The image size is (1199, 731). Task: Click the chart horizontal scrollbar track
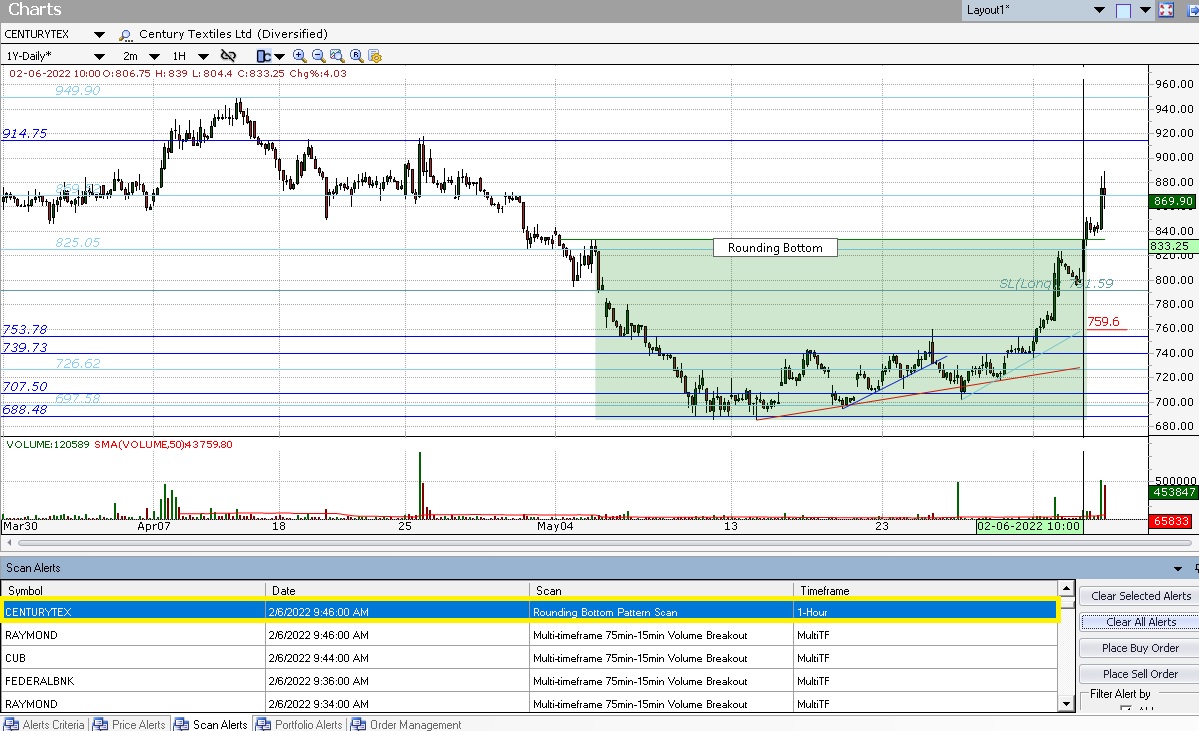[x=604, y=543]
